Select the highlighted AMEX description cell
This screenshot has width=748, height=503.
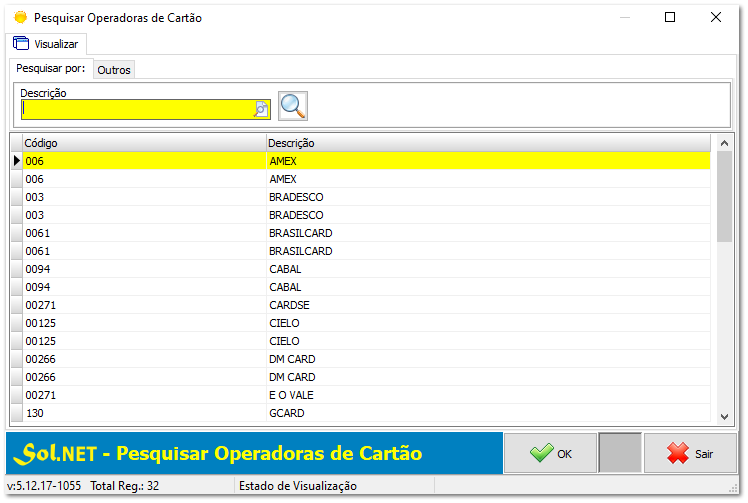pyautogui.click(x=488, y=161)
